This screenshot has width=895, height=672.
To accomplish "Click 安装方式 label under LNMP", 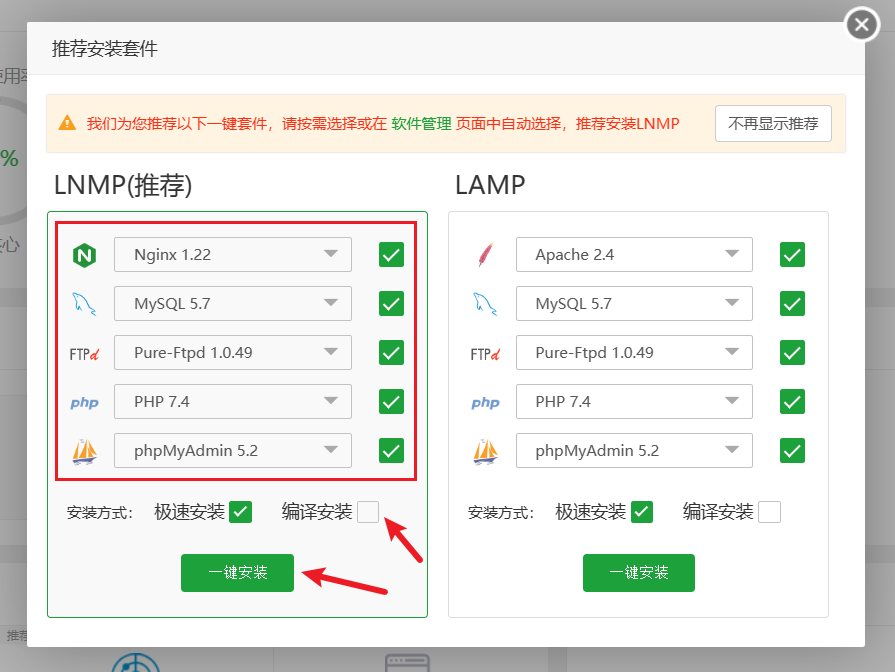I will coord(100,513).
